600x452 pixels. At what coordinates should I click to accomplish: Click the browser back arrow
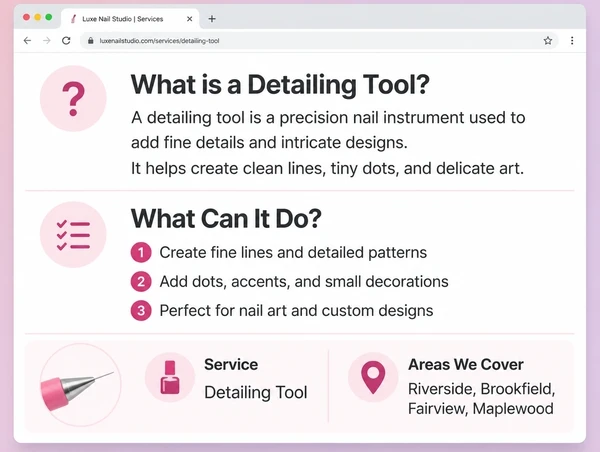[x=27, y=41]
